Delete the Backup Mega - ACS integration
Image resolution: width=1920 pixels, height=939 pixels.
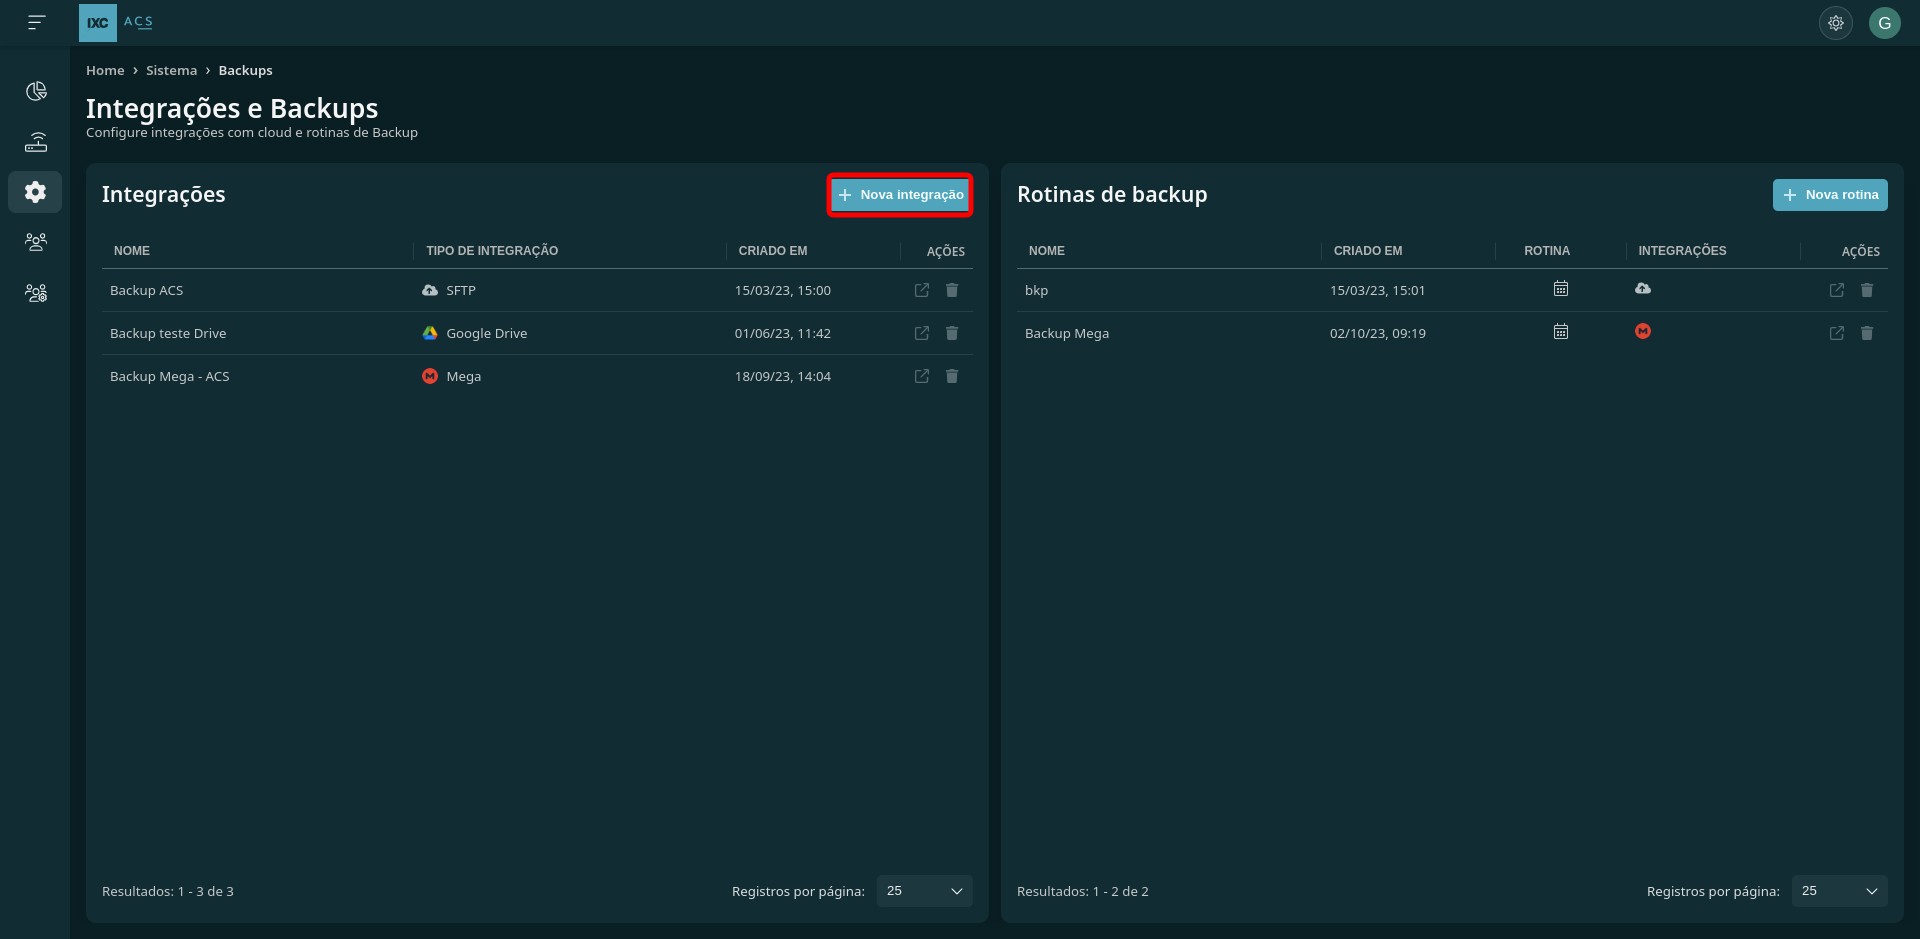(x=952, y=376)
